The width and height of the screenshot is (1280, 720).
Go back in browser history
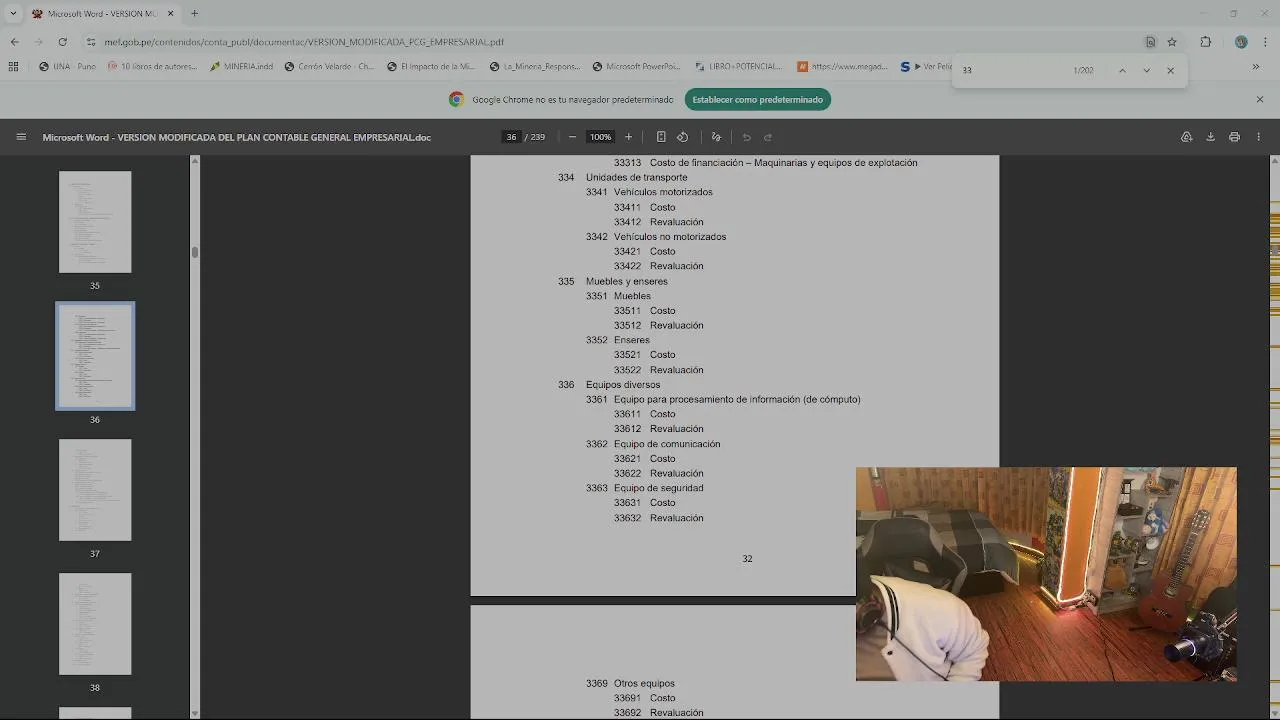14,42
